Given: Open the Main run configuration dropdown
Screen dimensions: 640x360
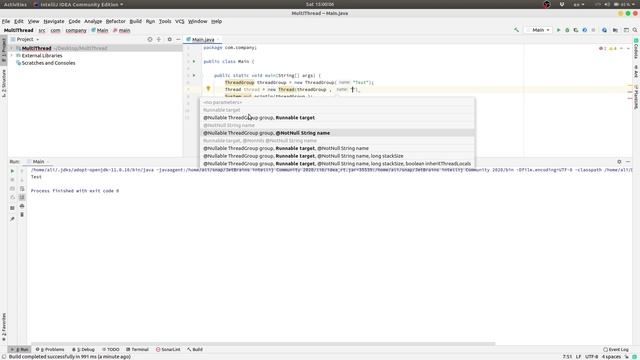Looking at the screenshot, I should click(x=538, y=30).
